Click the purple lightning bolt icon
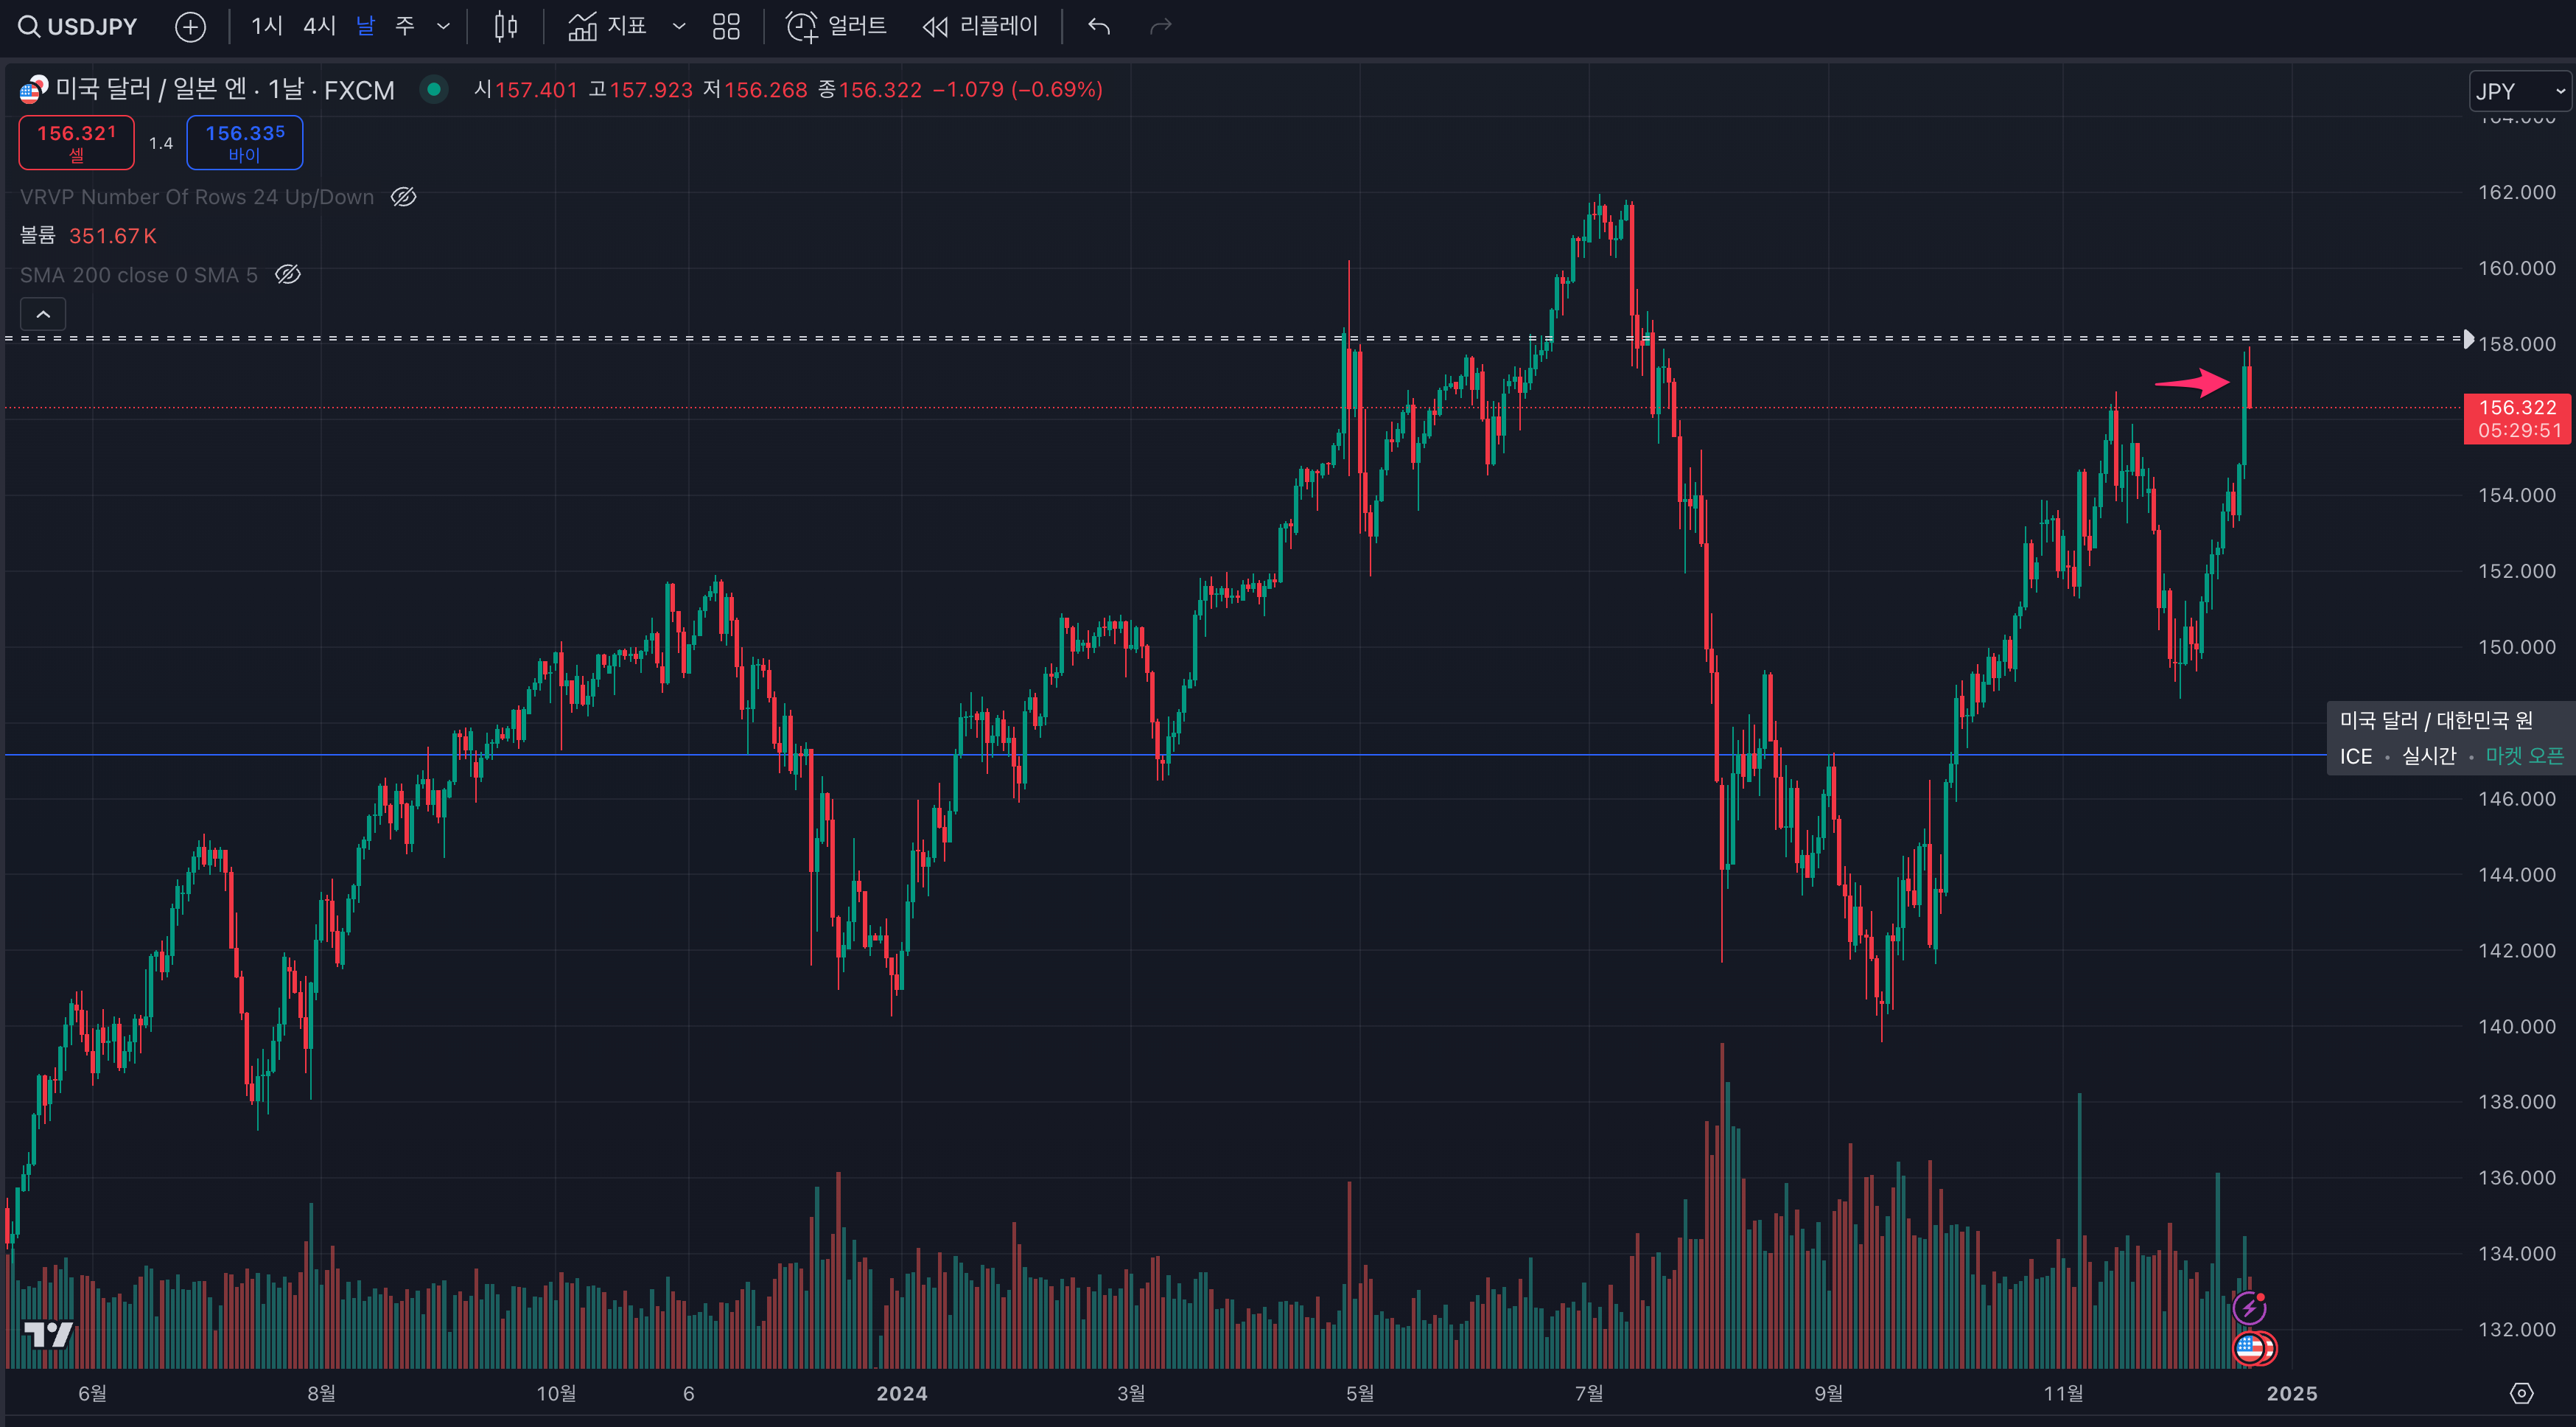The image size is (2576, 1427). [2249, 1307]
